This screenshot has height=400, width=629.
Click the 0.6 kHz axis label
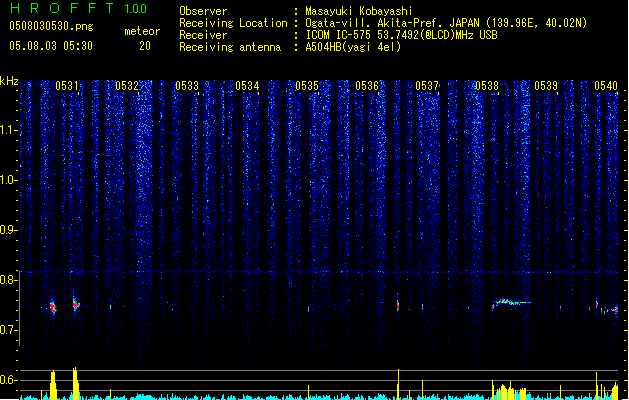click(x=8, y=380)
